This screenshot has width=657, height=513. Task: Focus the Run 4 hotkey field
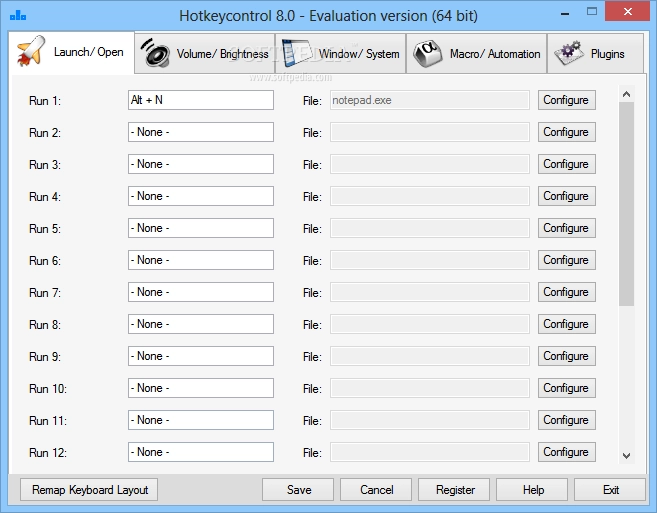pyautogui.click(x=201, y=196)
